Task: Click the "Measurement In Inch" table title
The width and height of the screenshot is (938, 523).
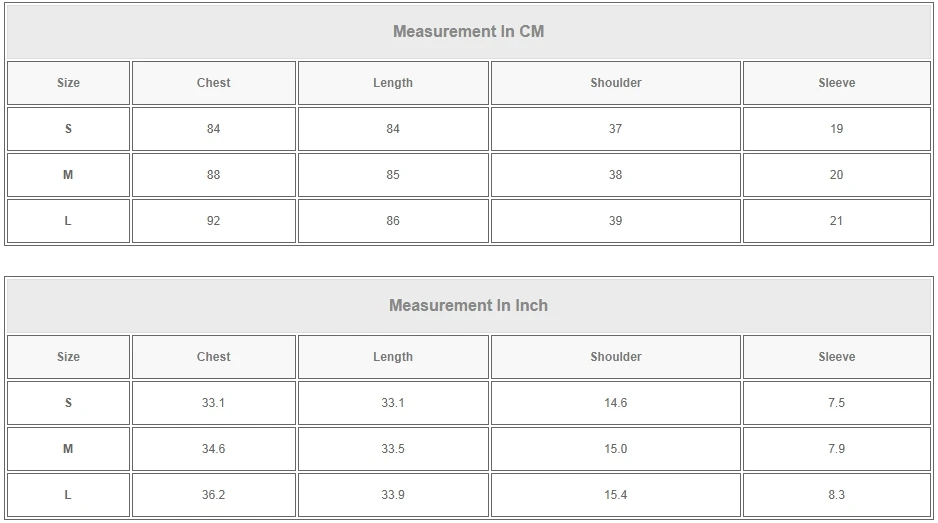Action: (x=468, y=305)
